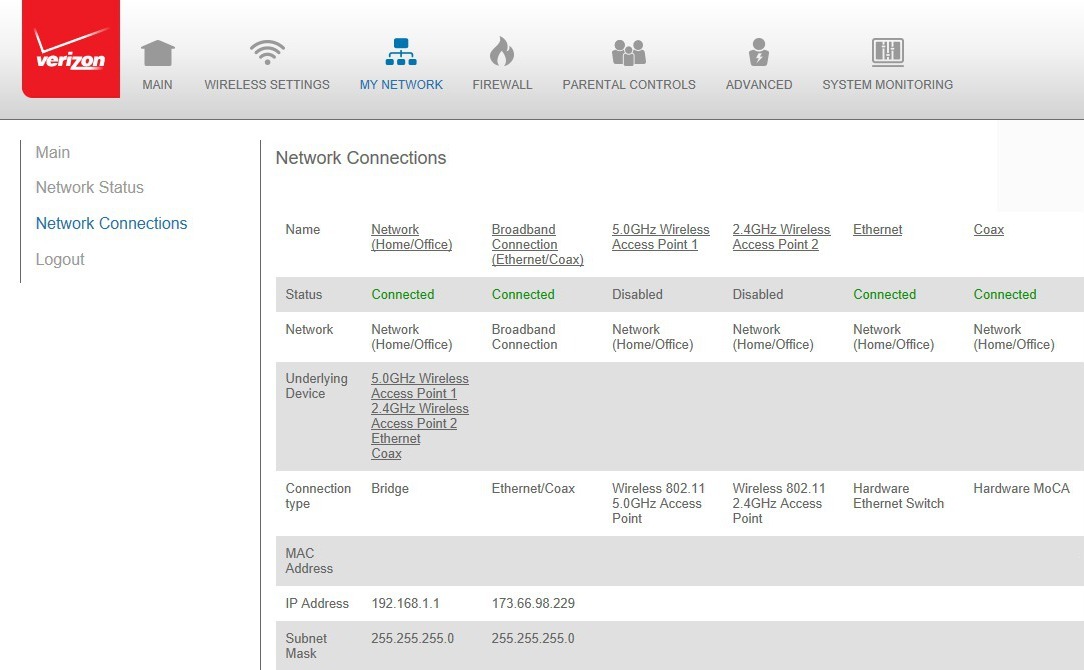The width and height of the screenshot is (1084, 670).
Task: Open the Main sidebar entry
Action: 52,152
